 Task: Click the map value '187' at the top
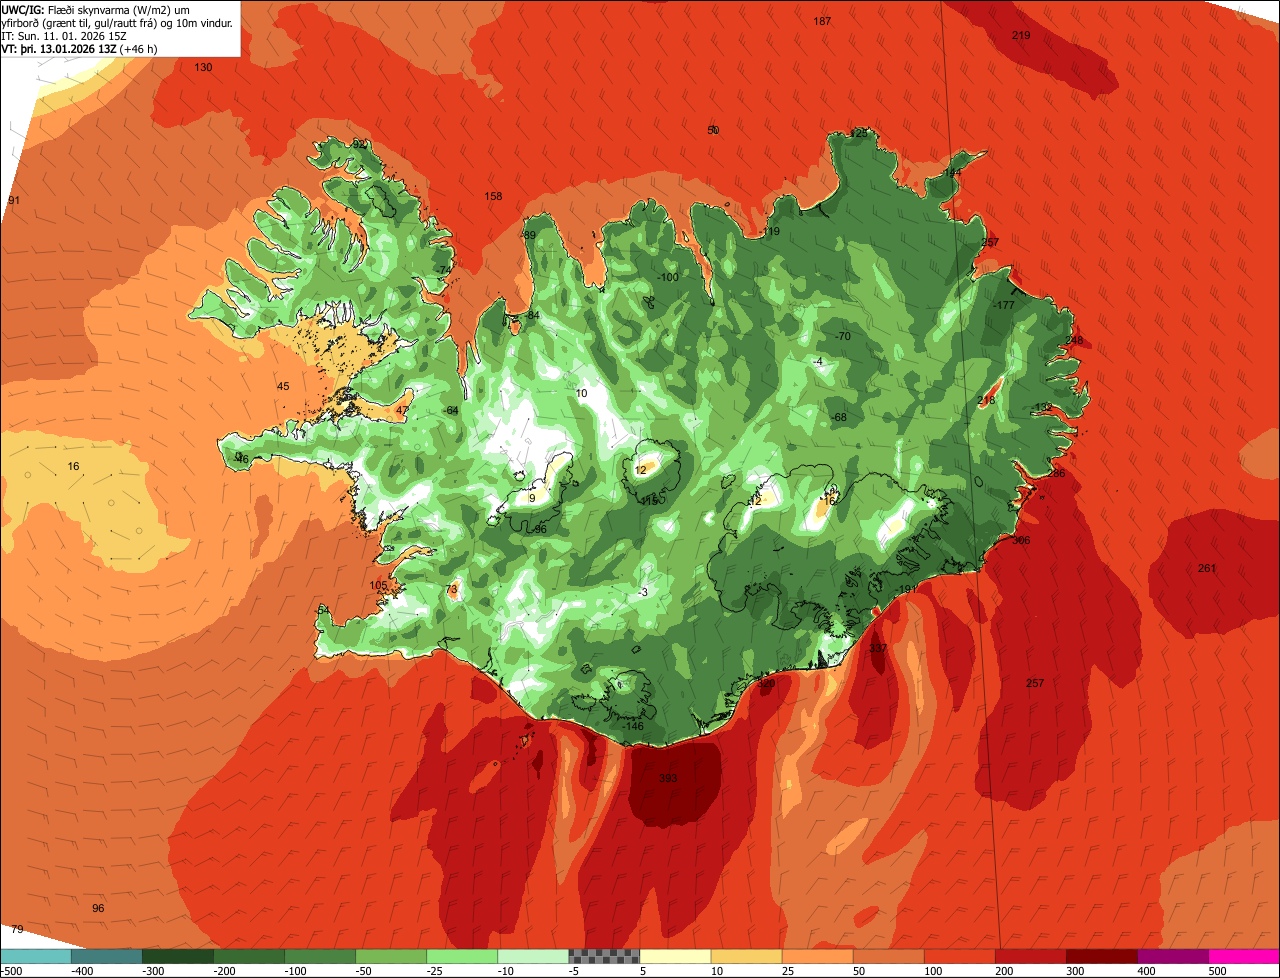(822, 22)
